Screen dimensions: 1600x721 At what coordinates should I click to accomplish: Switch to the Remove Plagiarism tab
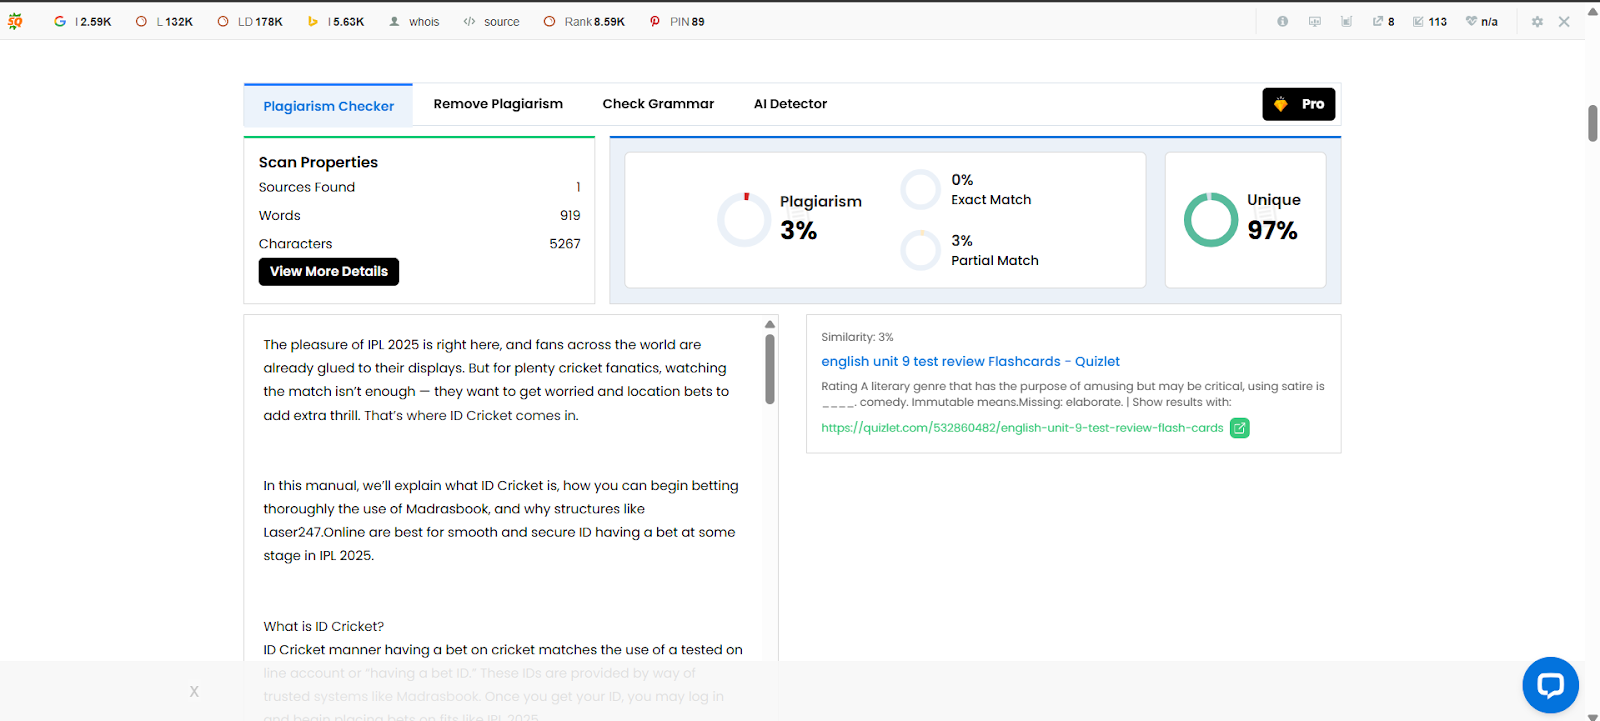tap(498, 104)
